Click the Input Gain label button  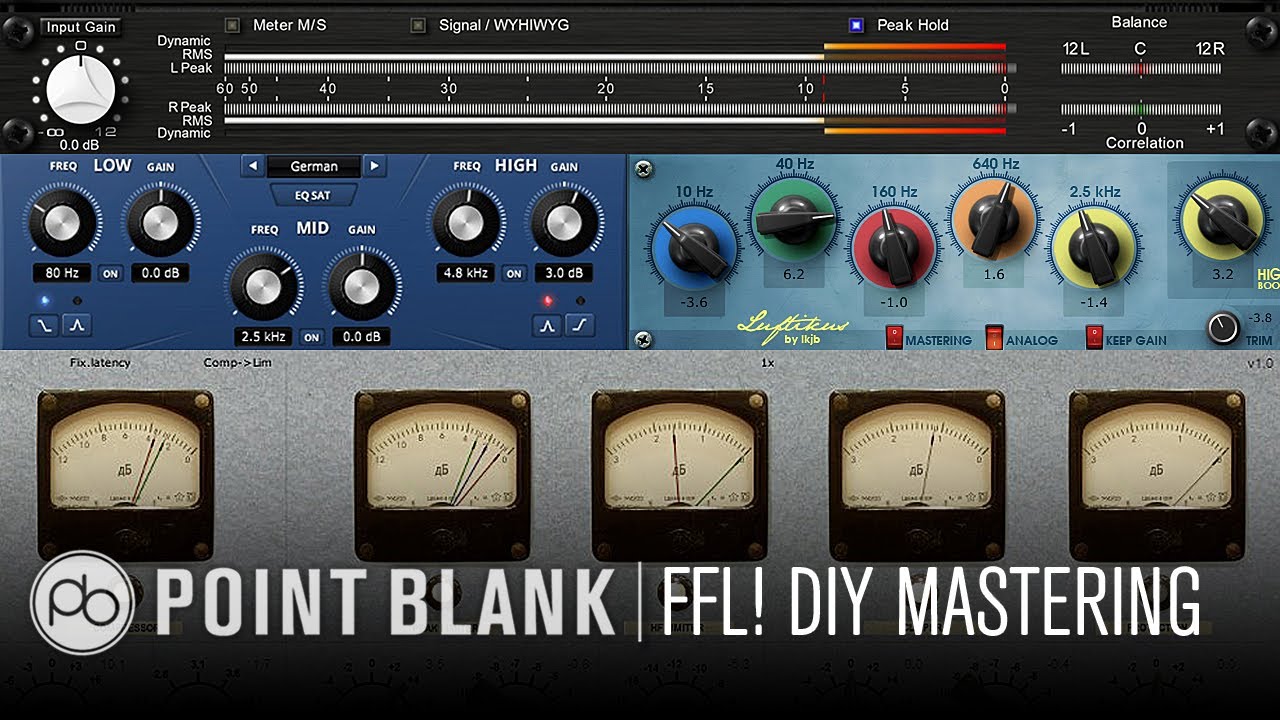point(81,27)
